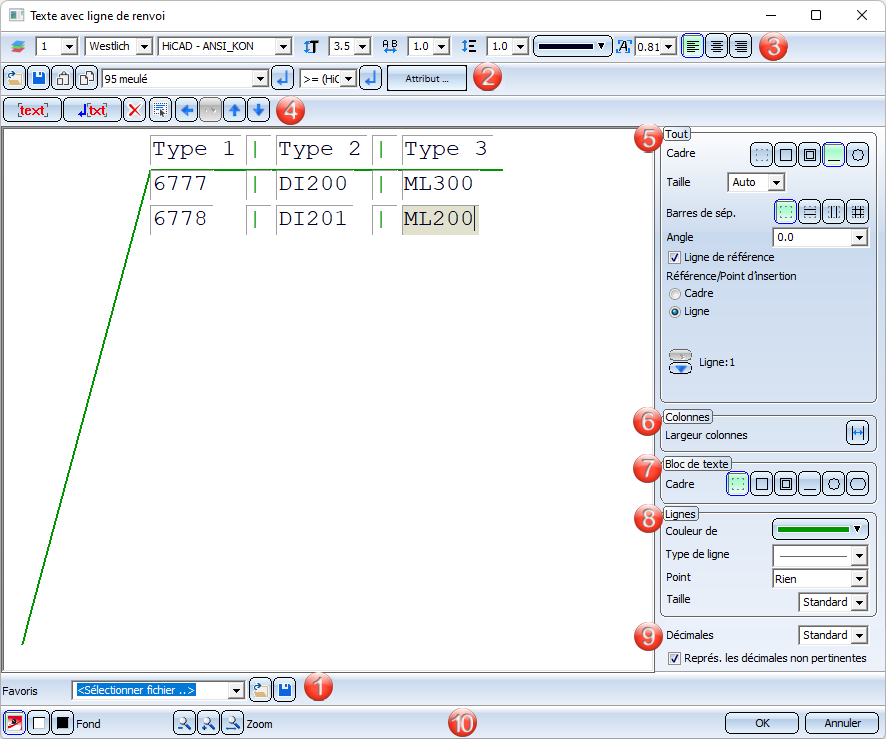The image size is (886, 739).
Task: Choose the rectangle frame in the Tout section
Action: [785, 154]
